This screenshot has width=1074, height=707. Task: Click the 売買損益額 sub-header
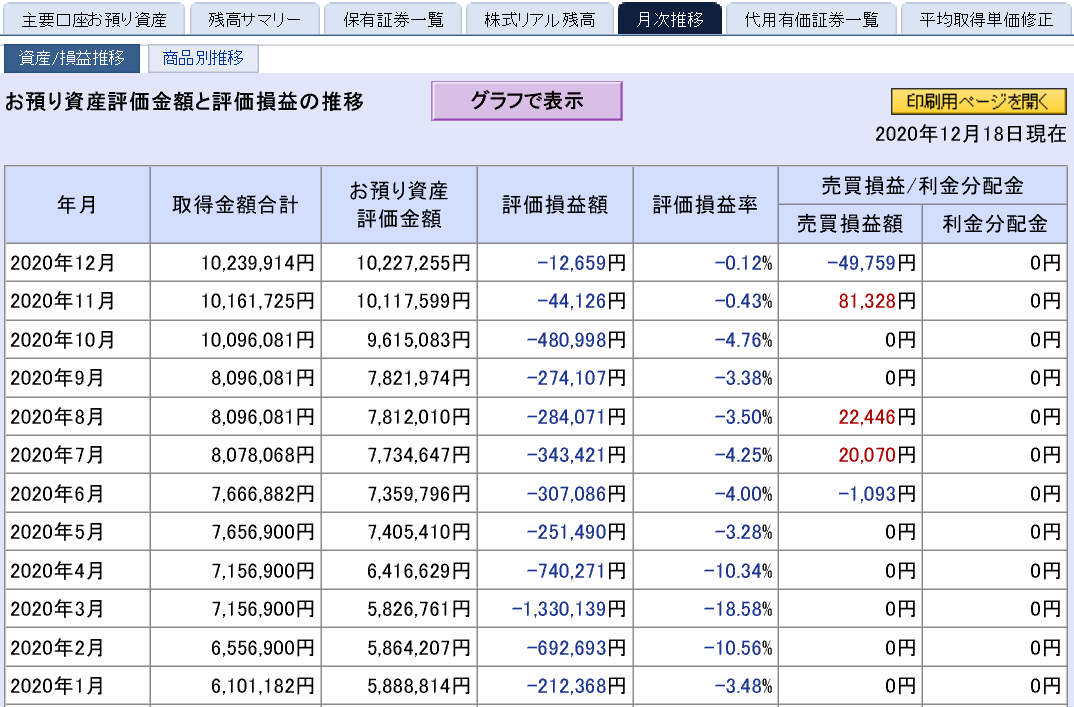850,223
